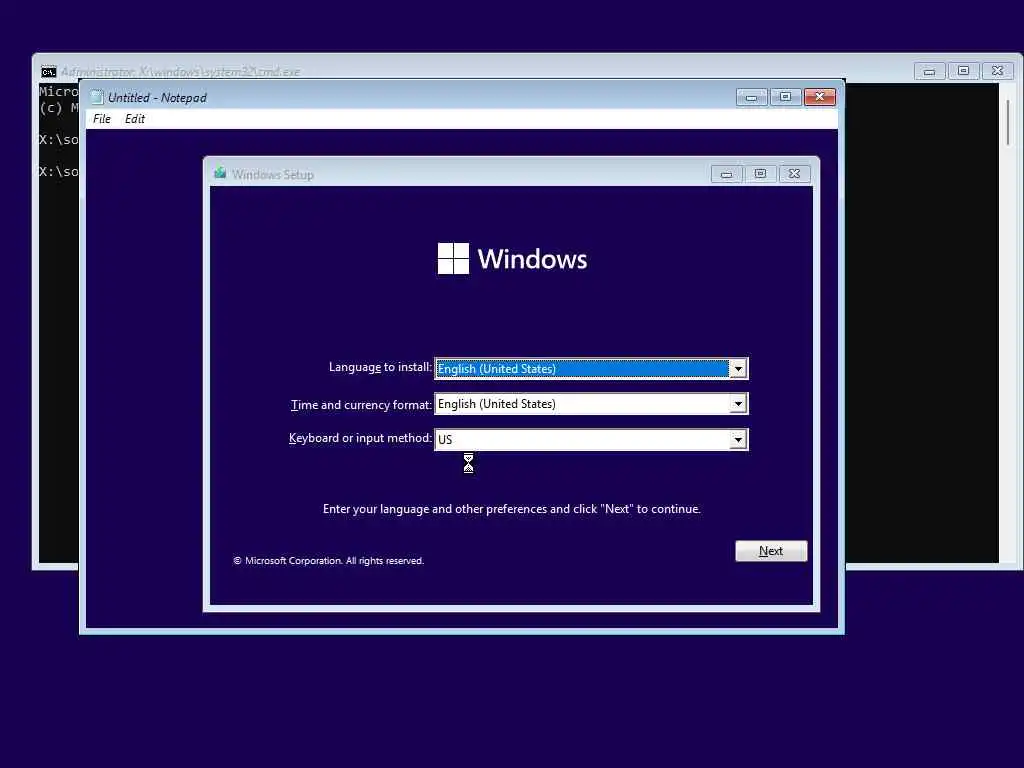Click the Windows Setup title bar icon
The image size is (1024, 768).
[x=220, y=174]
